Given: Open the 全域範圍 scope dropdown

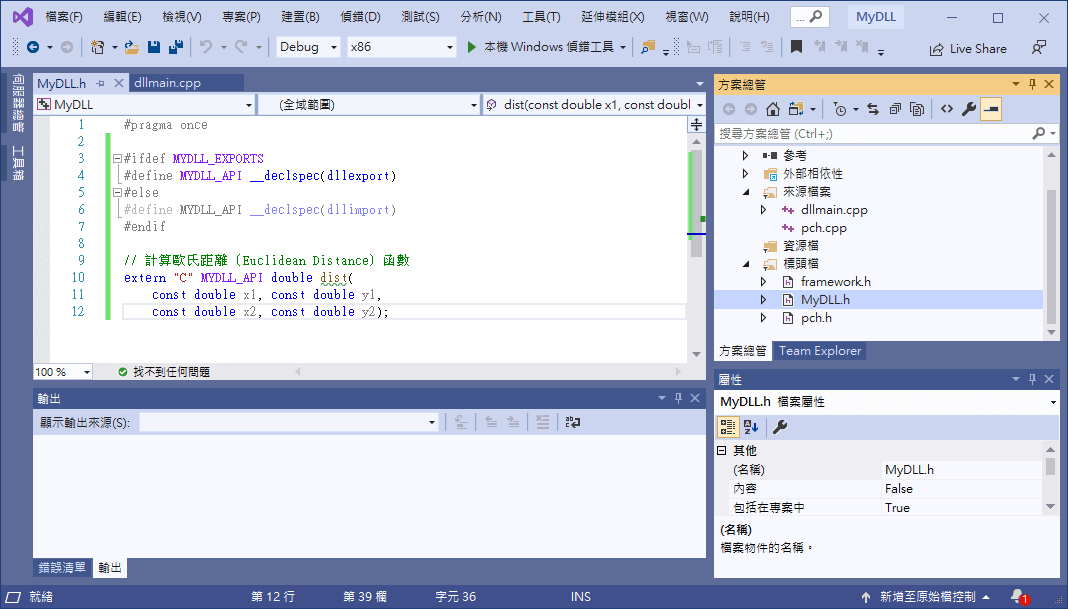Looking at the screenshot, I should tap(473, 105).
